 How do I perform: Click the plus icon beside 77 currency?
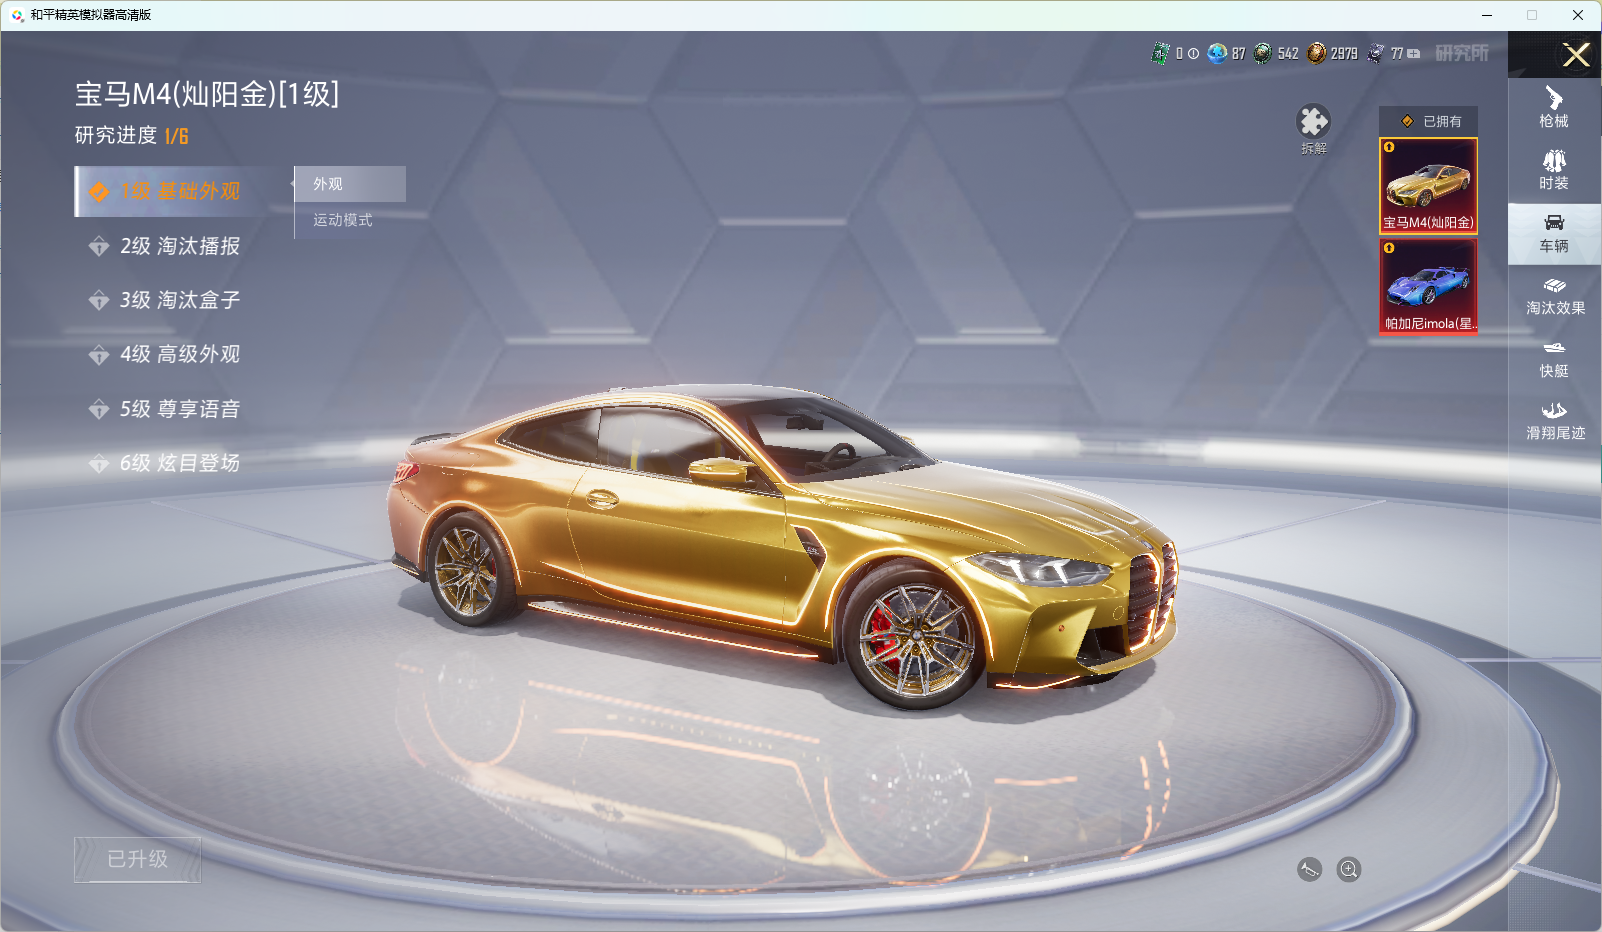point(1414,54)
